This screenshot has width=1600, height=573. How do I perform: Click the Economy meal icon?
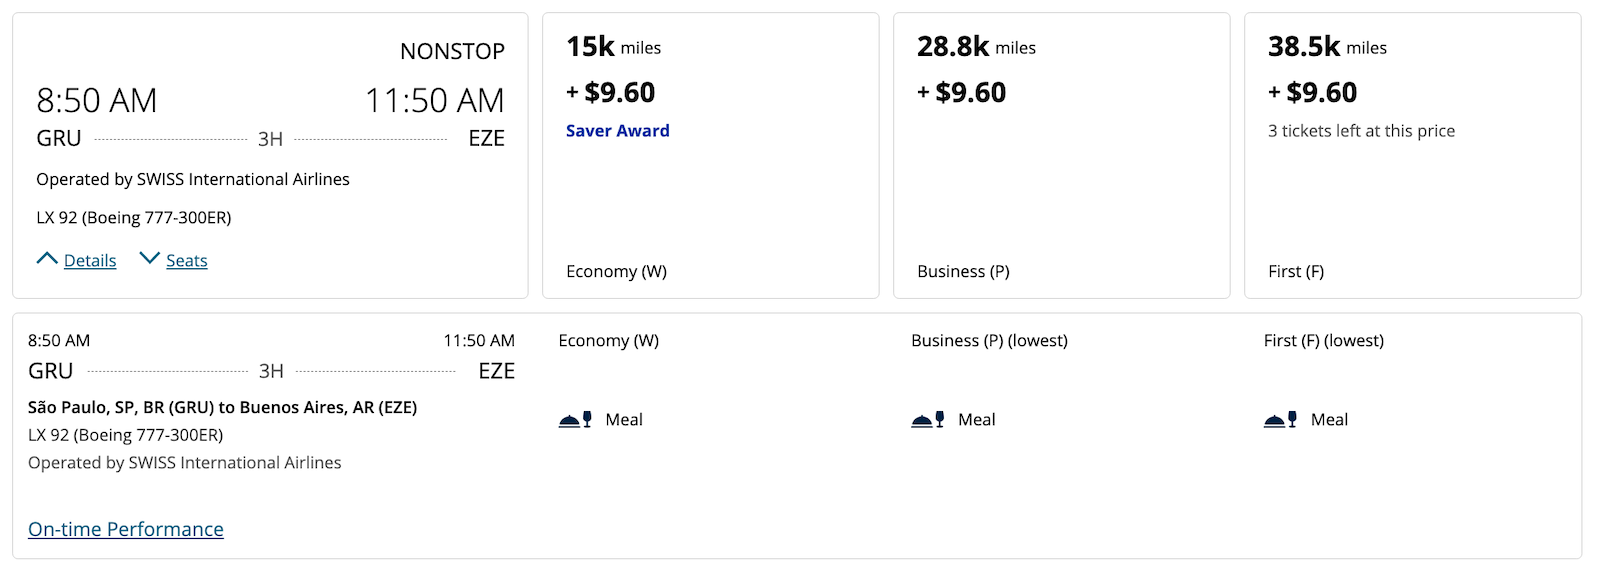[575, 420]
